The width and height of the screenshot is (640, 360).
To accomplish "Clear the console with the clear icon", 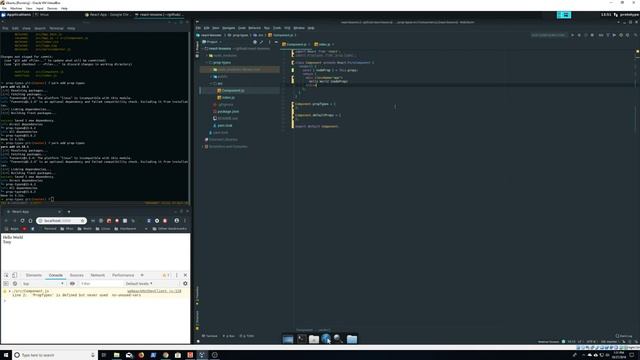I will coord(15,284).
